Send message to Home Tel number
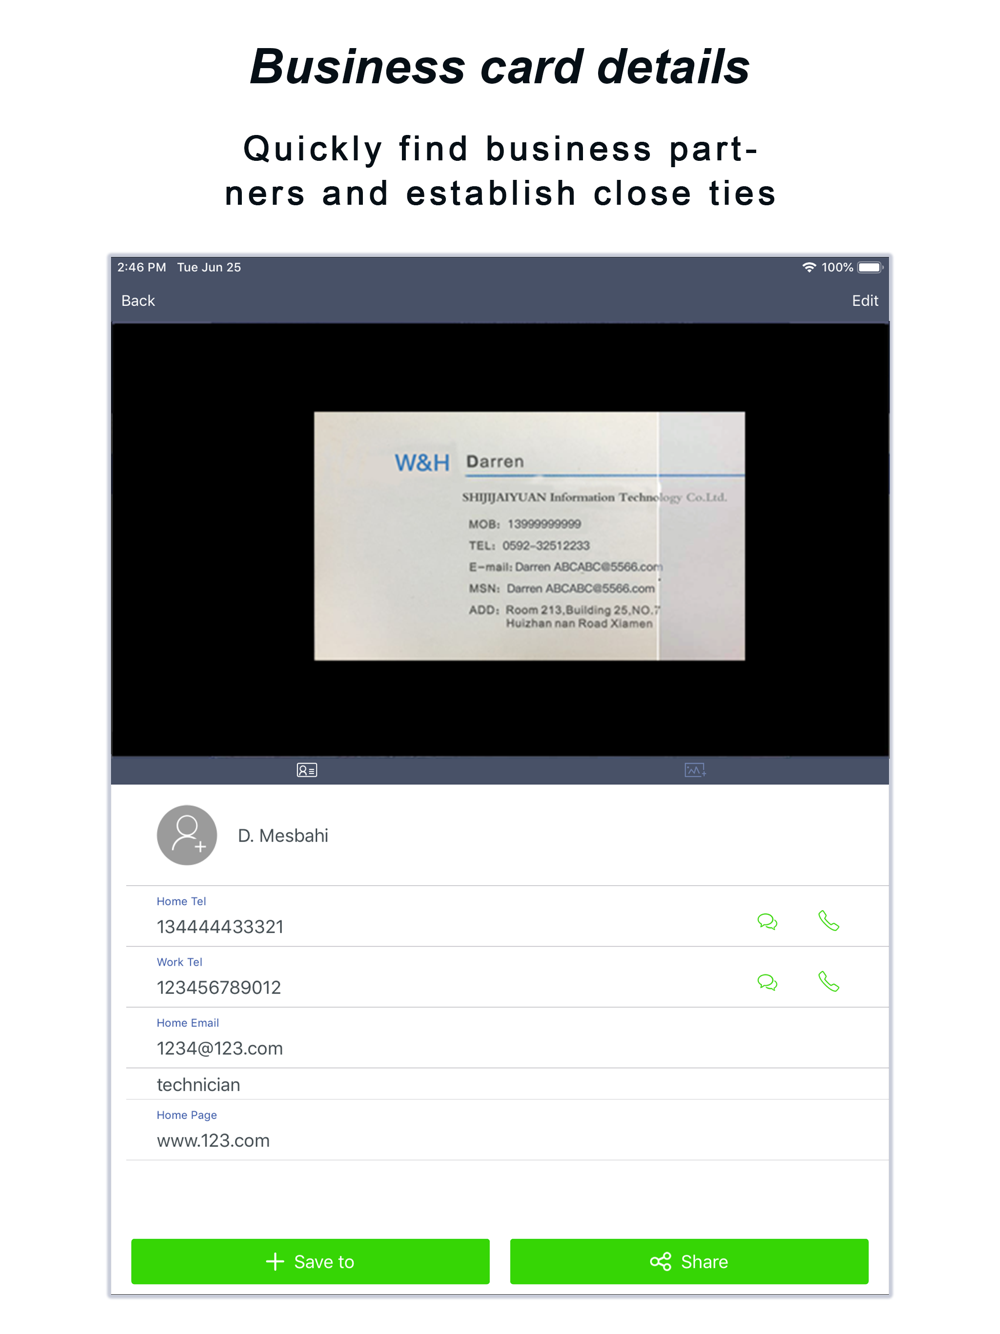 pyautogui.click(x=767, y=921)
